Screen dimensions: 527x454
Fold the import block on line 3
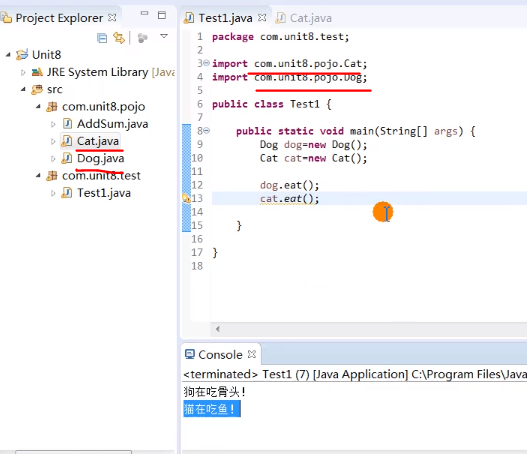(x=207, y=63)
